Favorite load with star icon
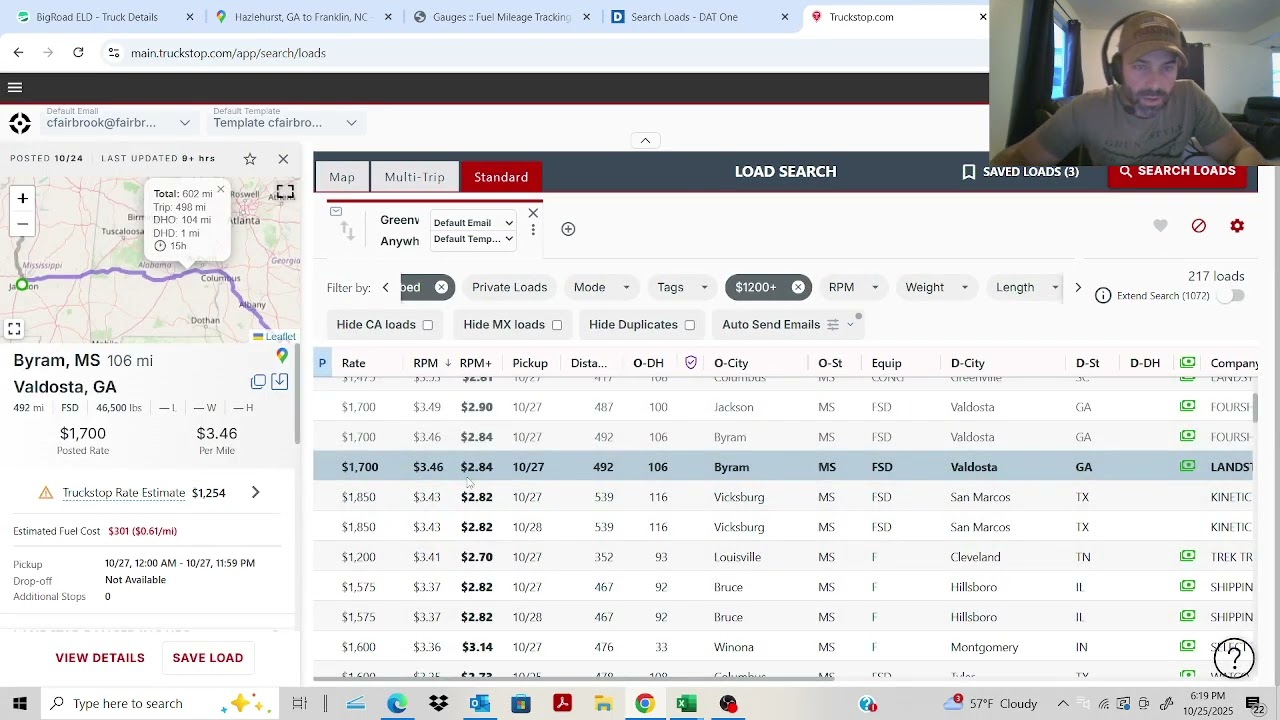1280x720 pixels. [250, 159]
